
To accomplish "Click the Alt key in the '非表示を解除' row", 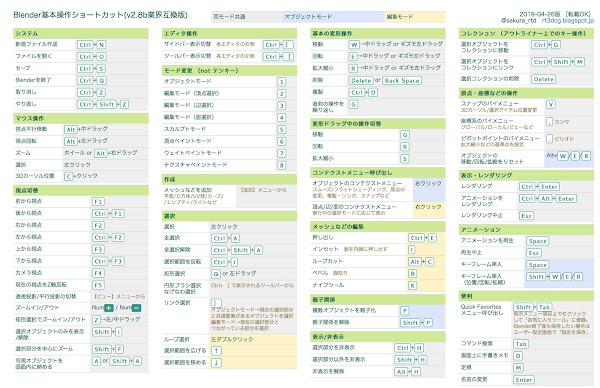I will point(401,372).
